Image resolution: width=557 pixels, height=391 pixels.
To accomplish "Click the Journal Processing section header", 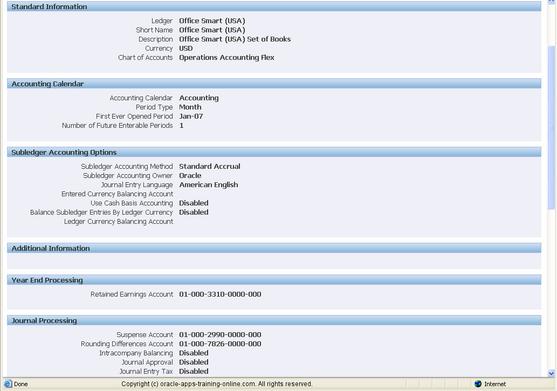I will [x=274, y=320].
